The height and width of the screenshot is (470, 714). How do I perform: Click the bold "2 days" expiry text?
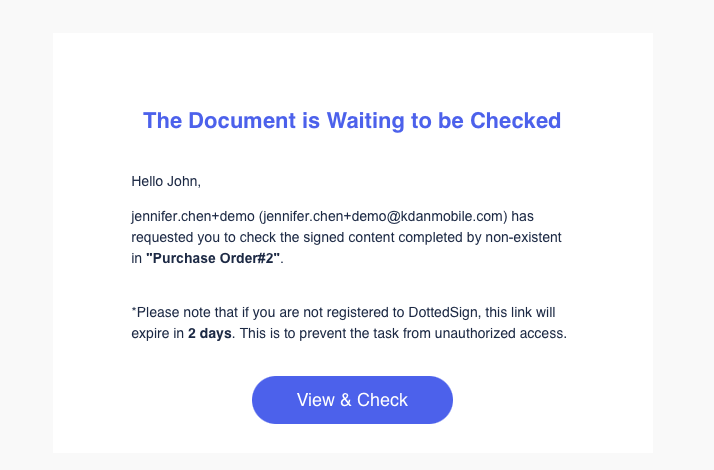(209, 333)
